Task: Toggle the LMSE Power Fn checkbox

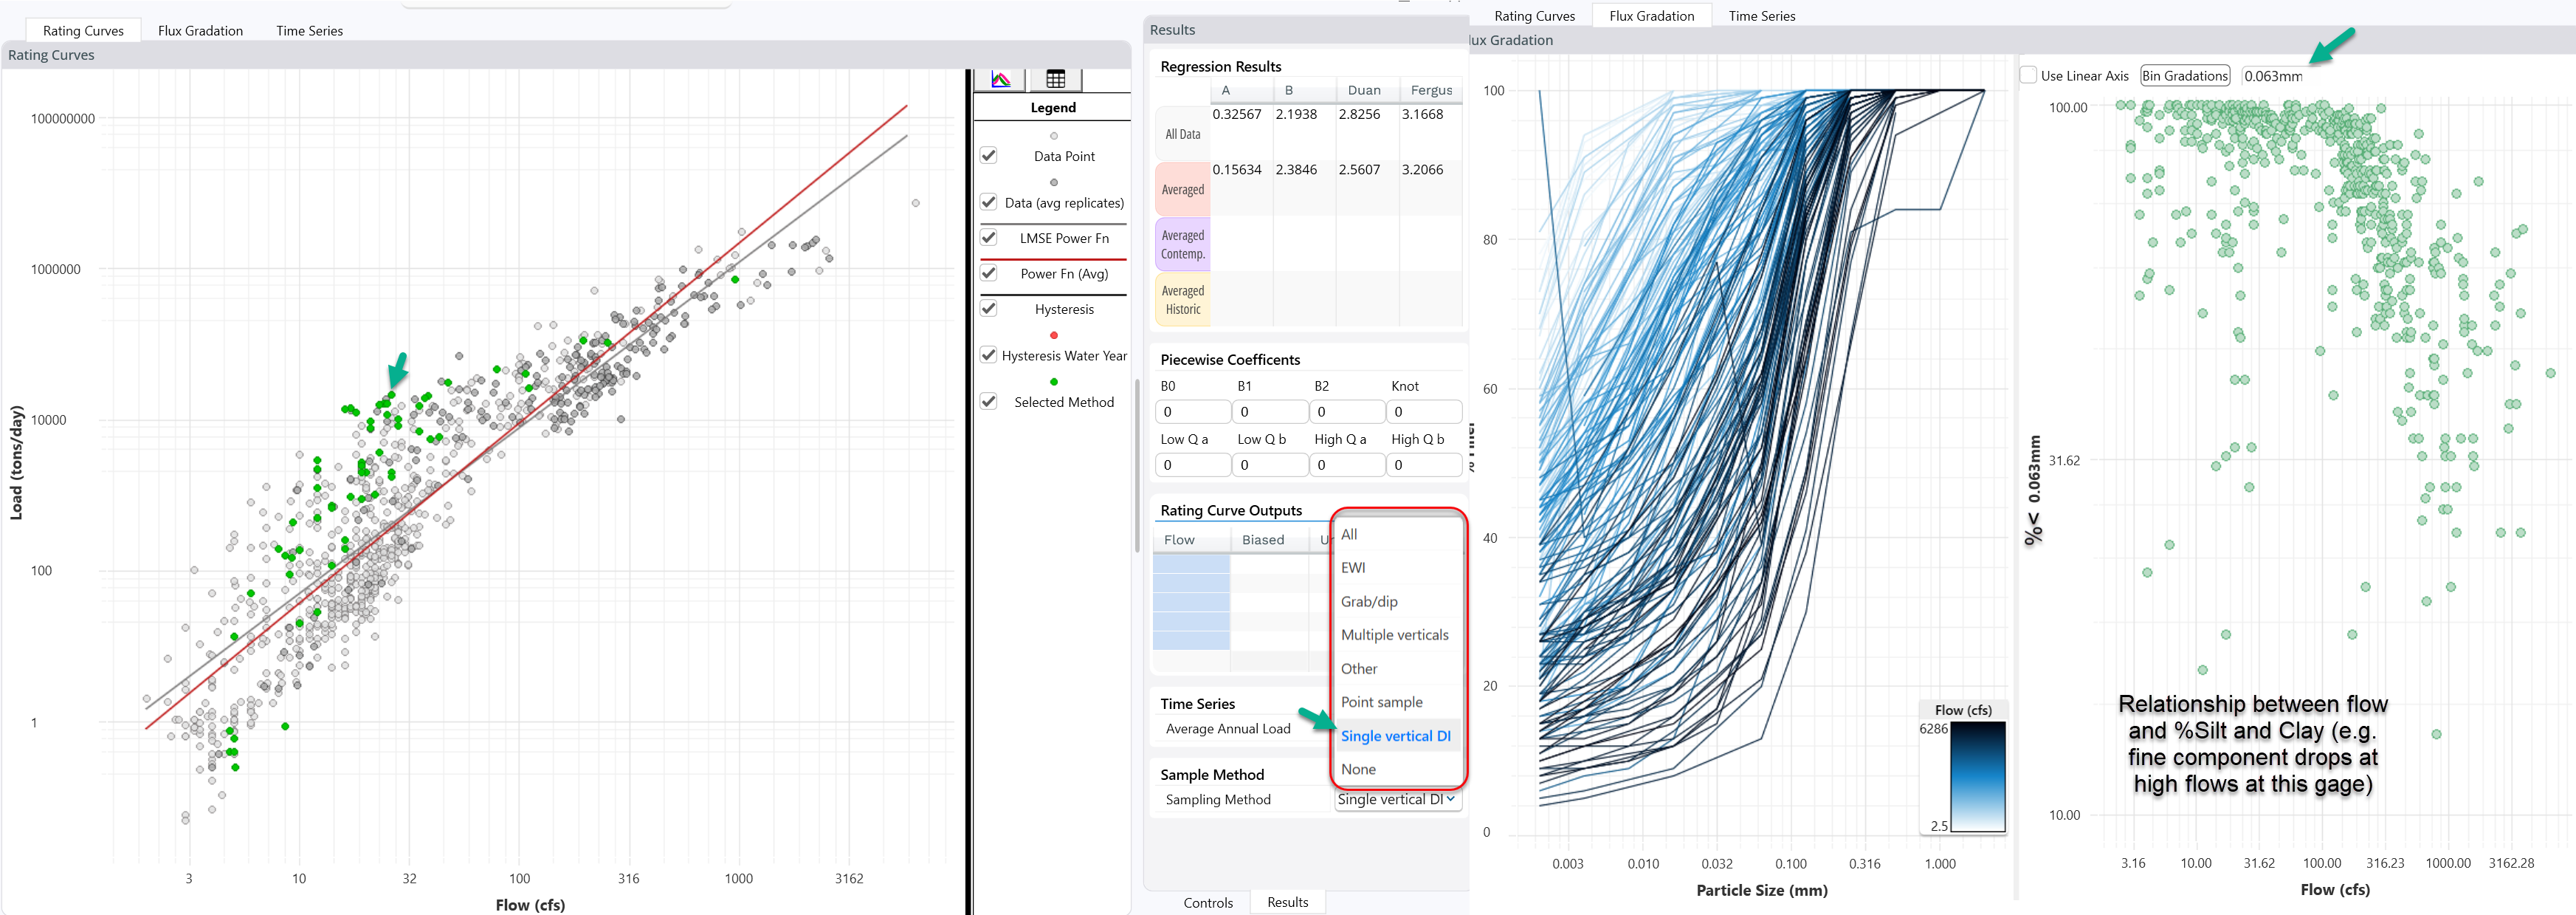Action: click(x=988, y=238)
